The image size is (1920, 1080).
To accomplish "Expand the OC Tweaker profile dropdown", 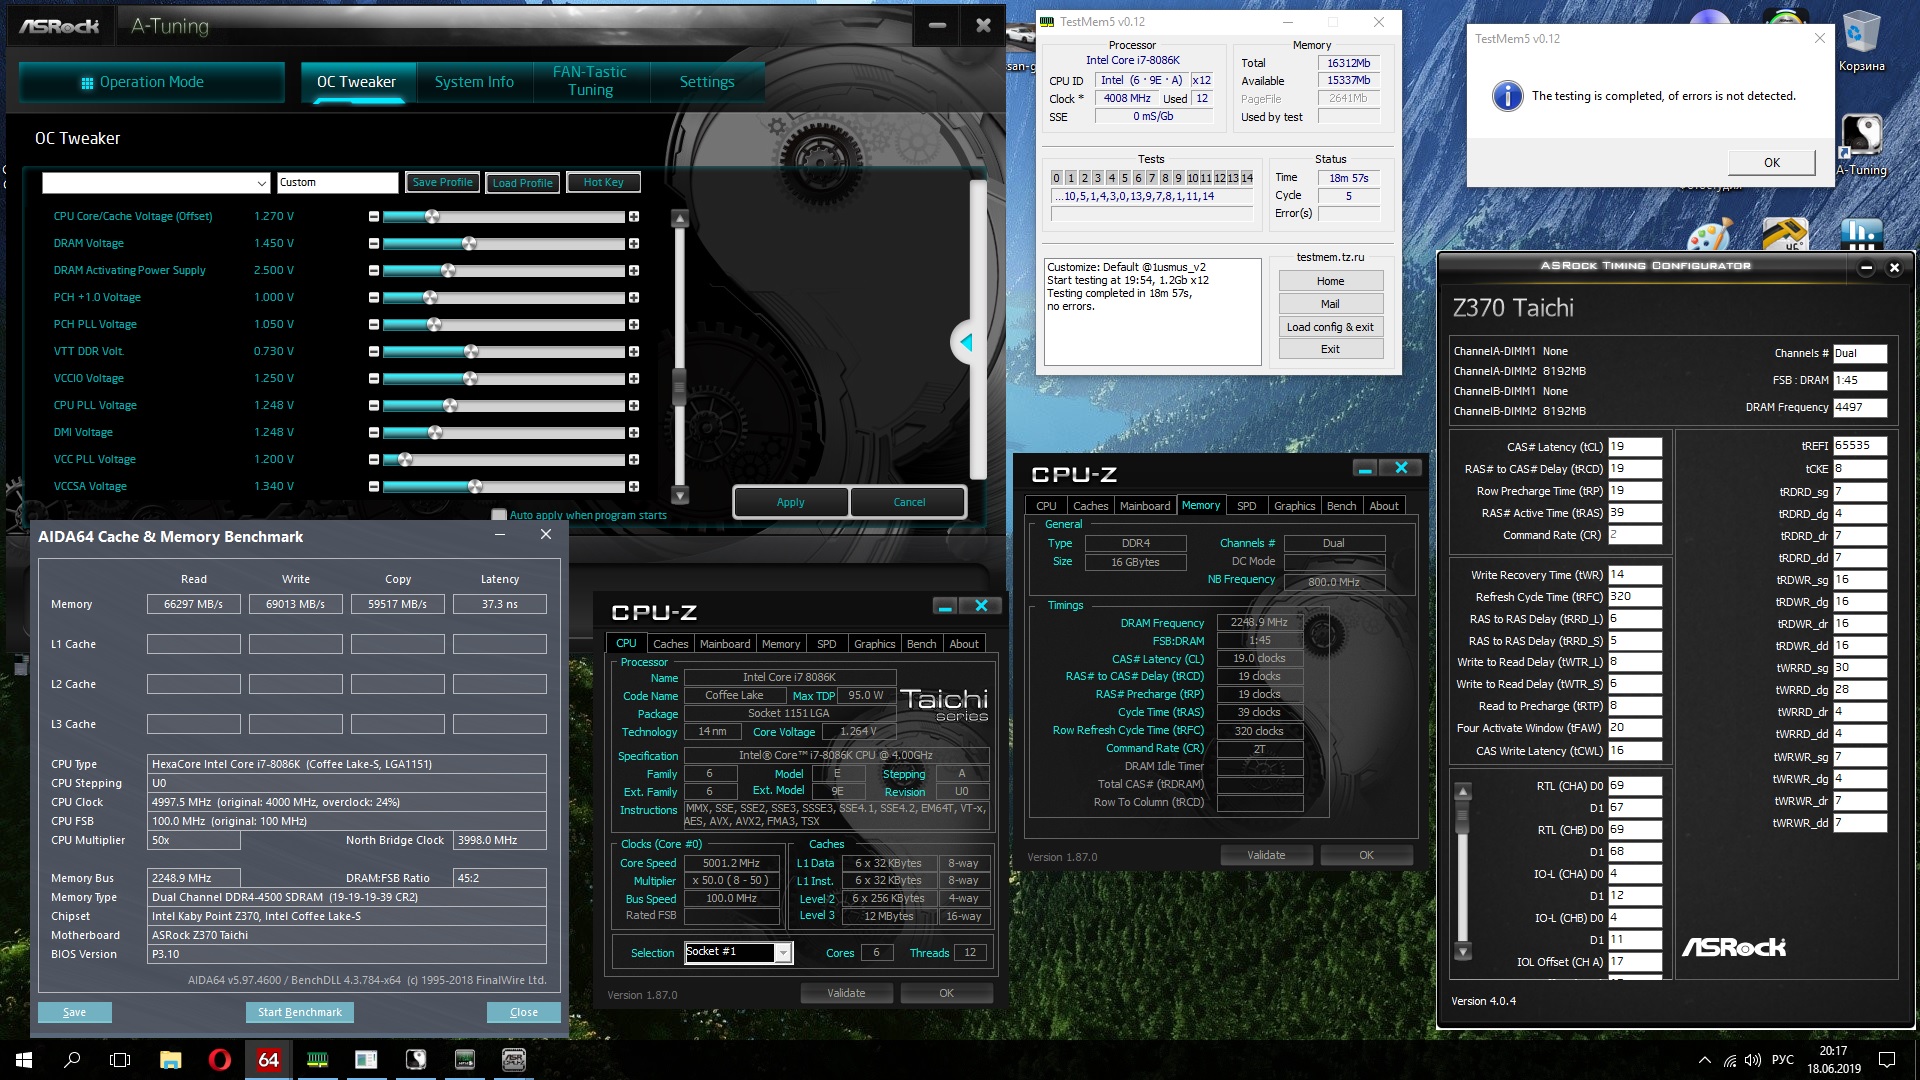I will click(261, 183).
